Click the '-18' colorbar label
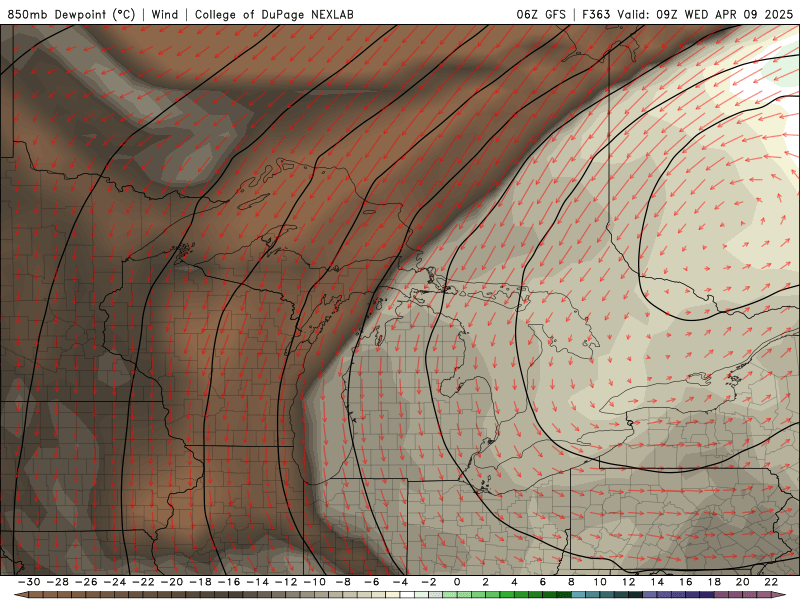800x600 pixels. click(201, 582)
